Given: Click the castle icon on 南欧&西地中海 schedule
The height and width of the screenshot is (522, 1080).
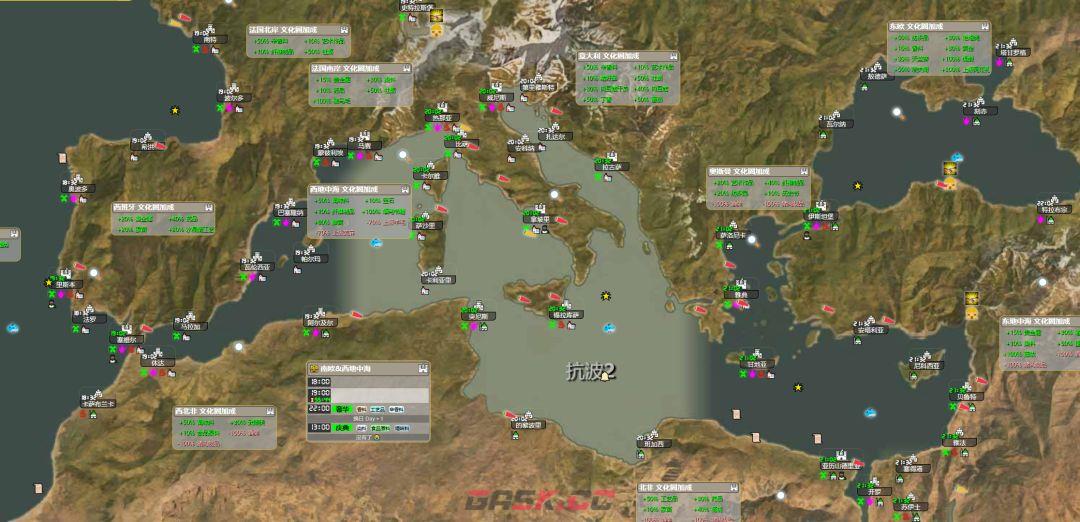Looking at the screenshot, I should point(423,368).
